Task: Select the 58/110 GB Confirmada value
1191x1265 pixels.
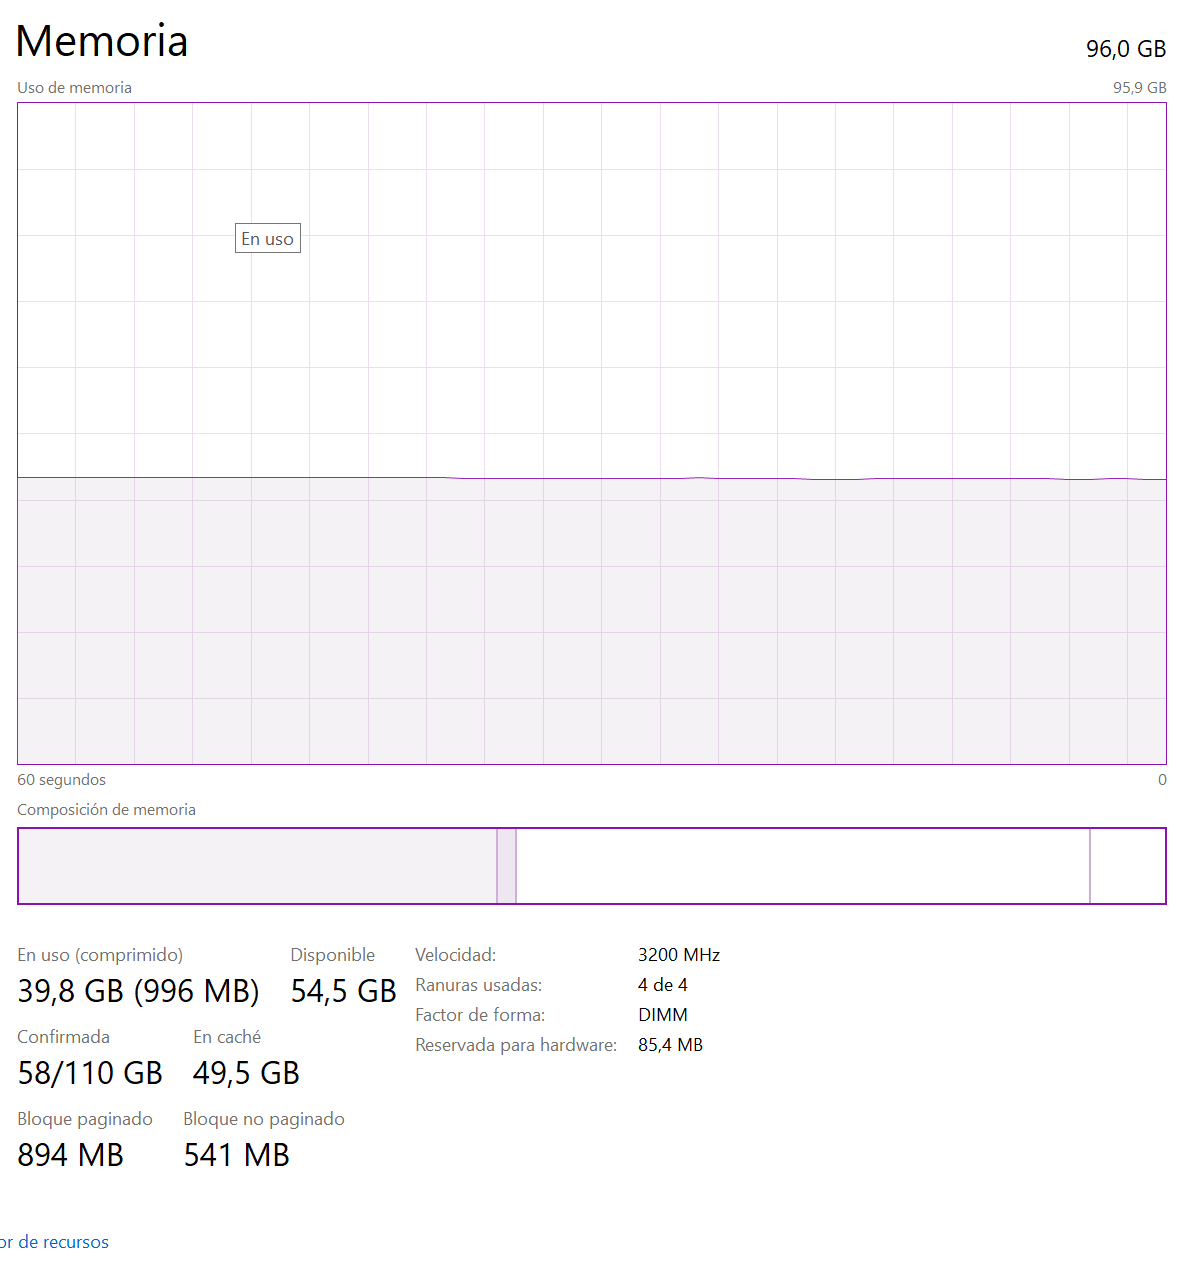Action: tap(90, 1073)
